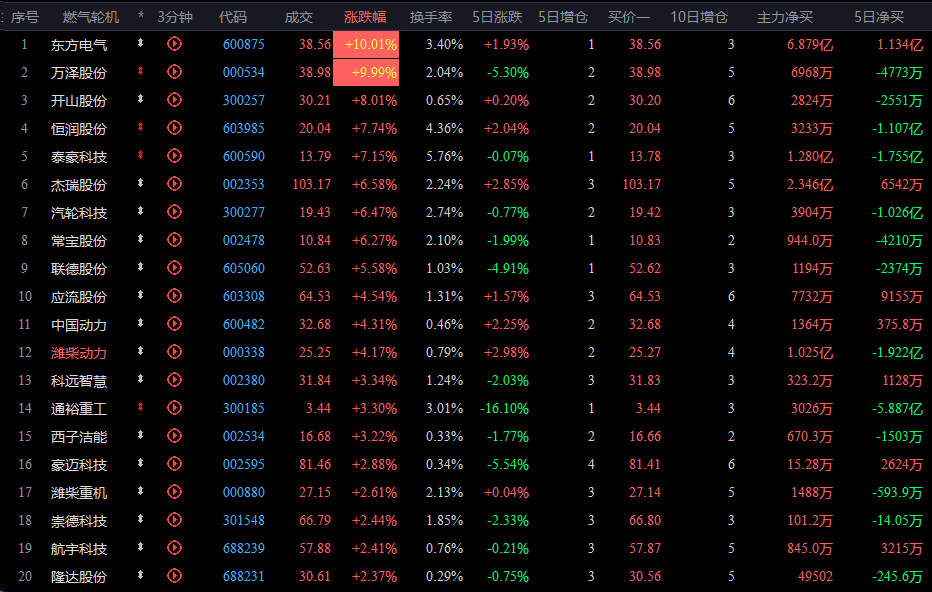Open stock code 600875 link

[x=243, y=45]
